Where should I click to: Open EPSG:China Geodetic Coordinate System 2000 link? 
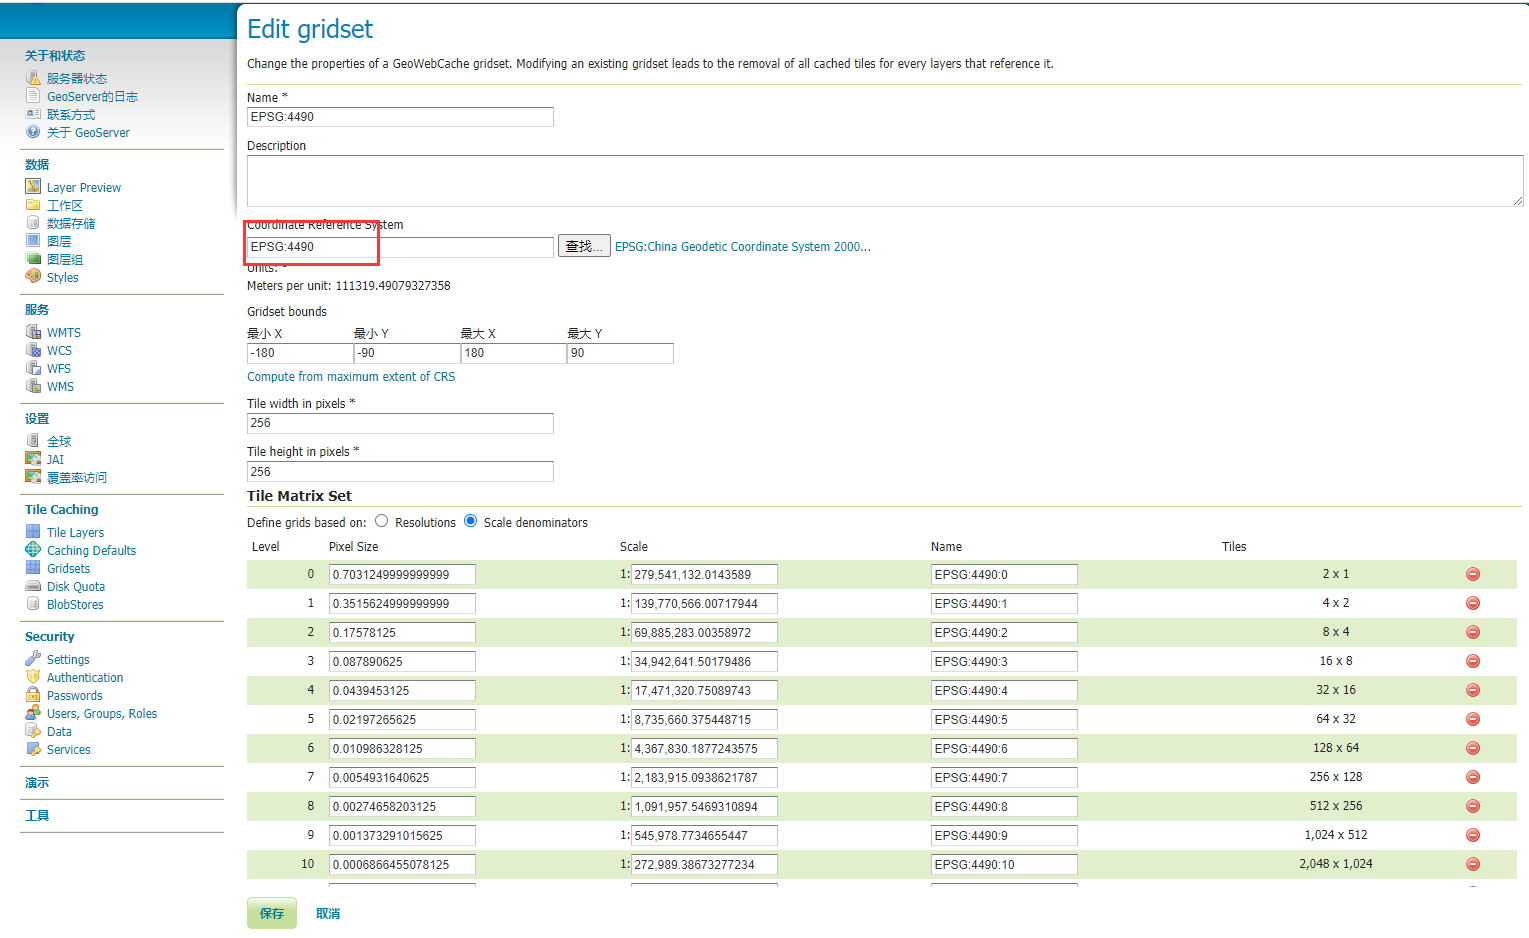click(743, 246)
